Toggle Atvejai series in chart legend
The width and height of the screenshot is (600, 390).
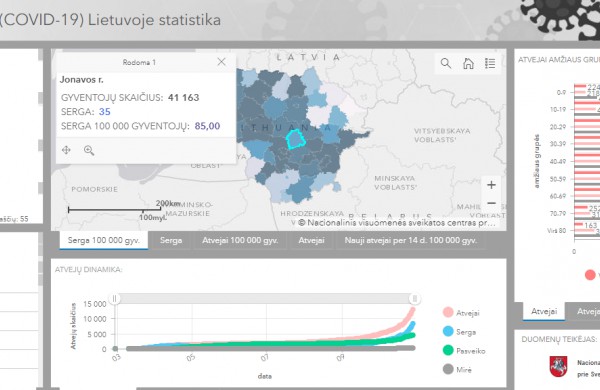(461, 313)
